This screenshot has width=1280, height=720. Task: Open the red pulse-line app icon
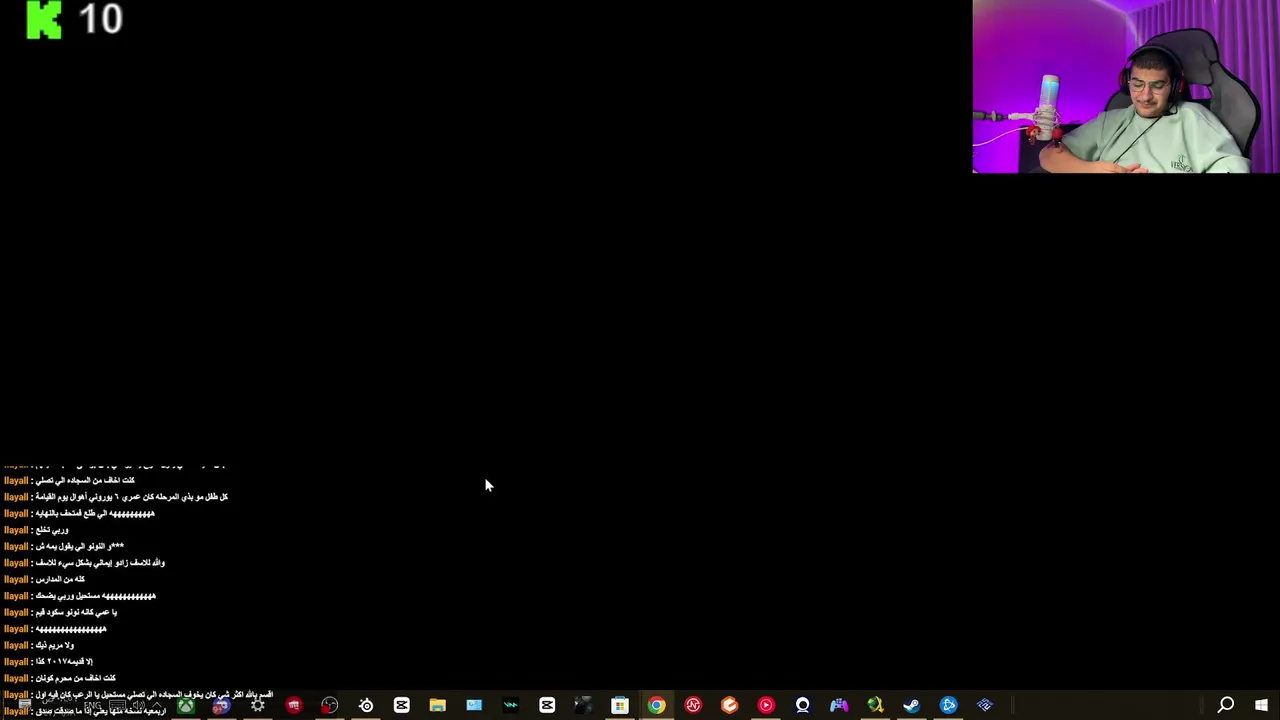point(693,706)
